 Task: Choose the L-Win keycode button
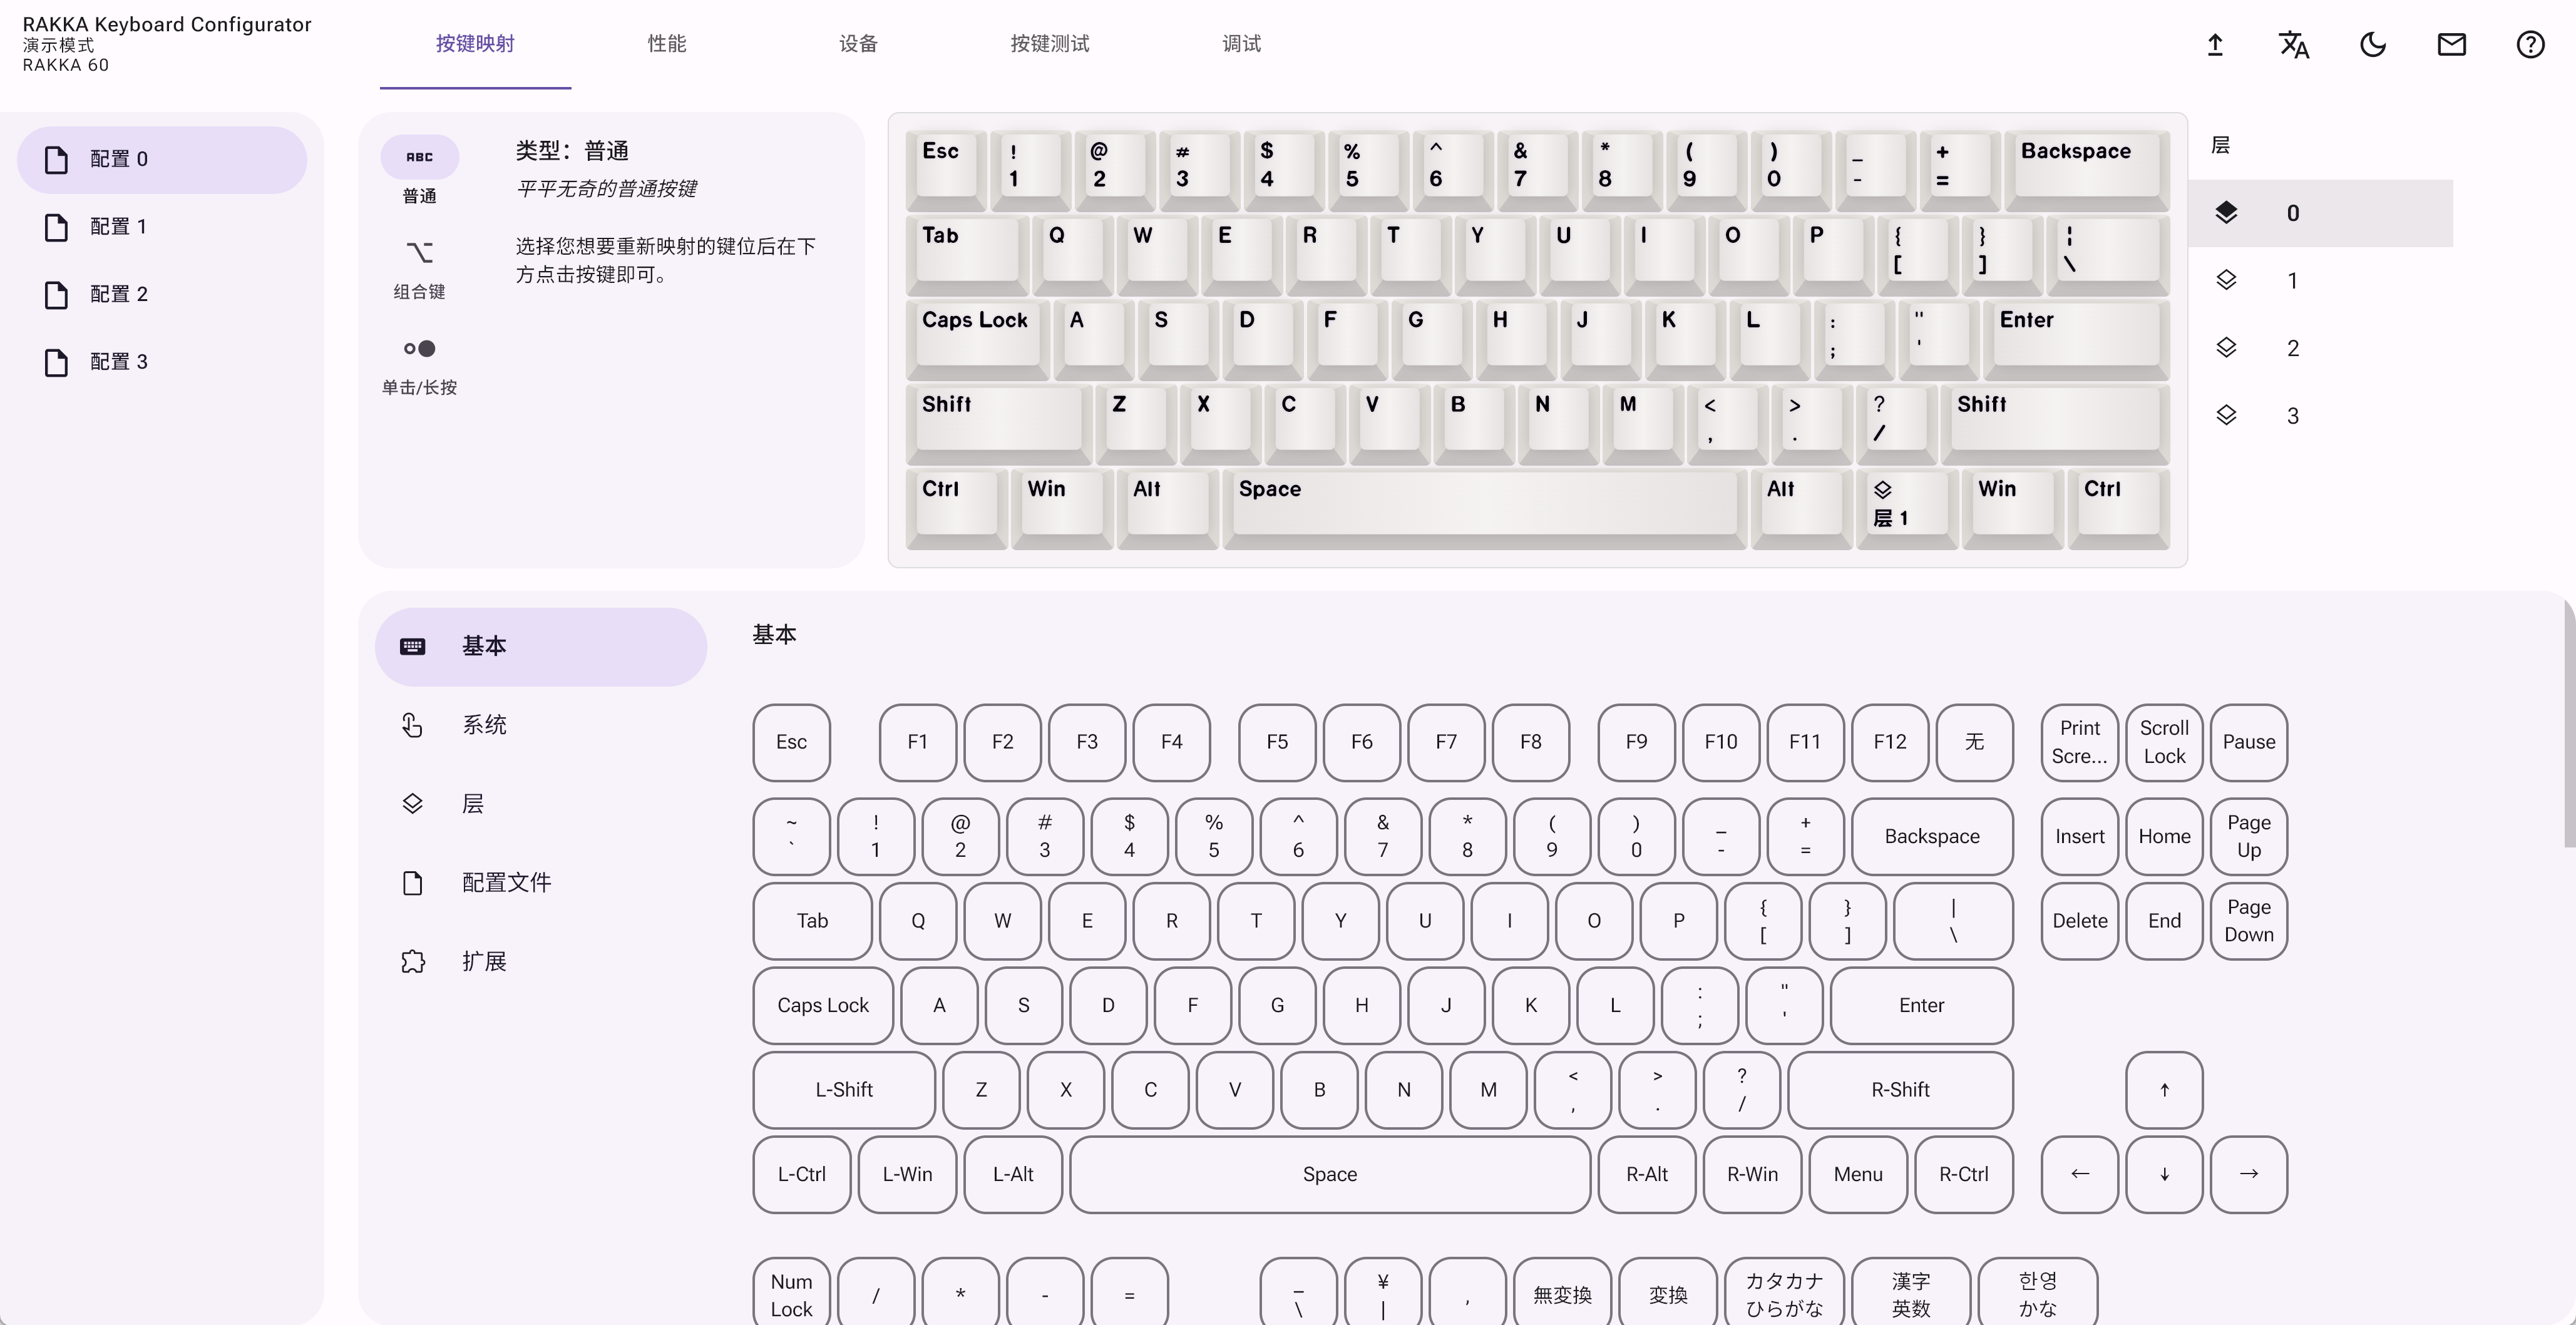click(907, 1174)
